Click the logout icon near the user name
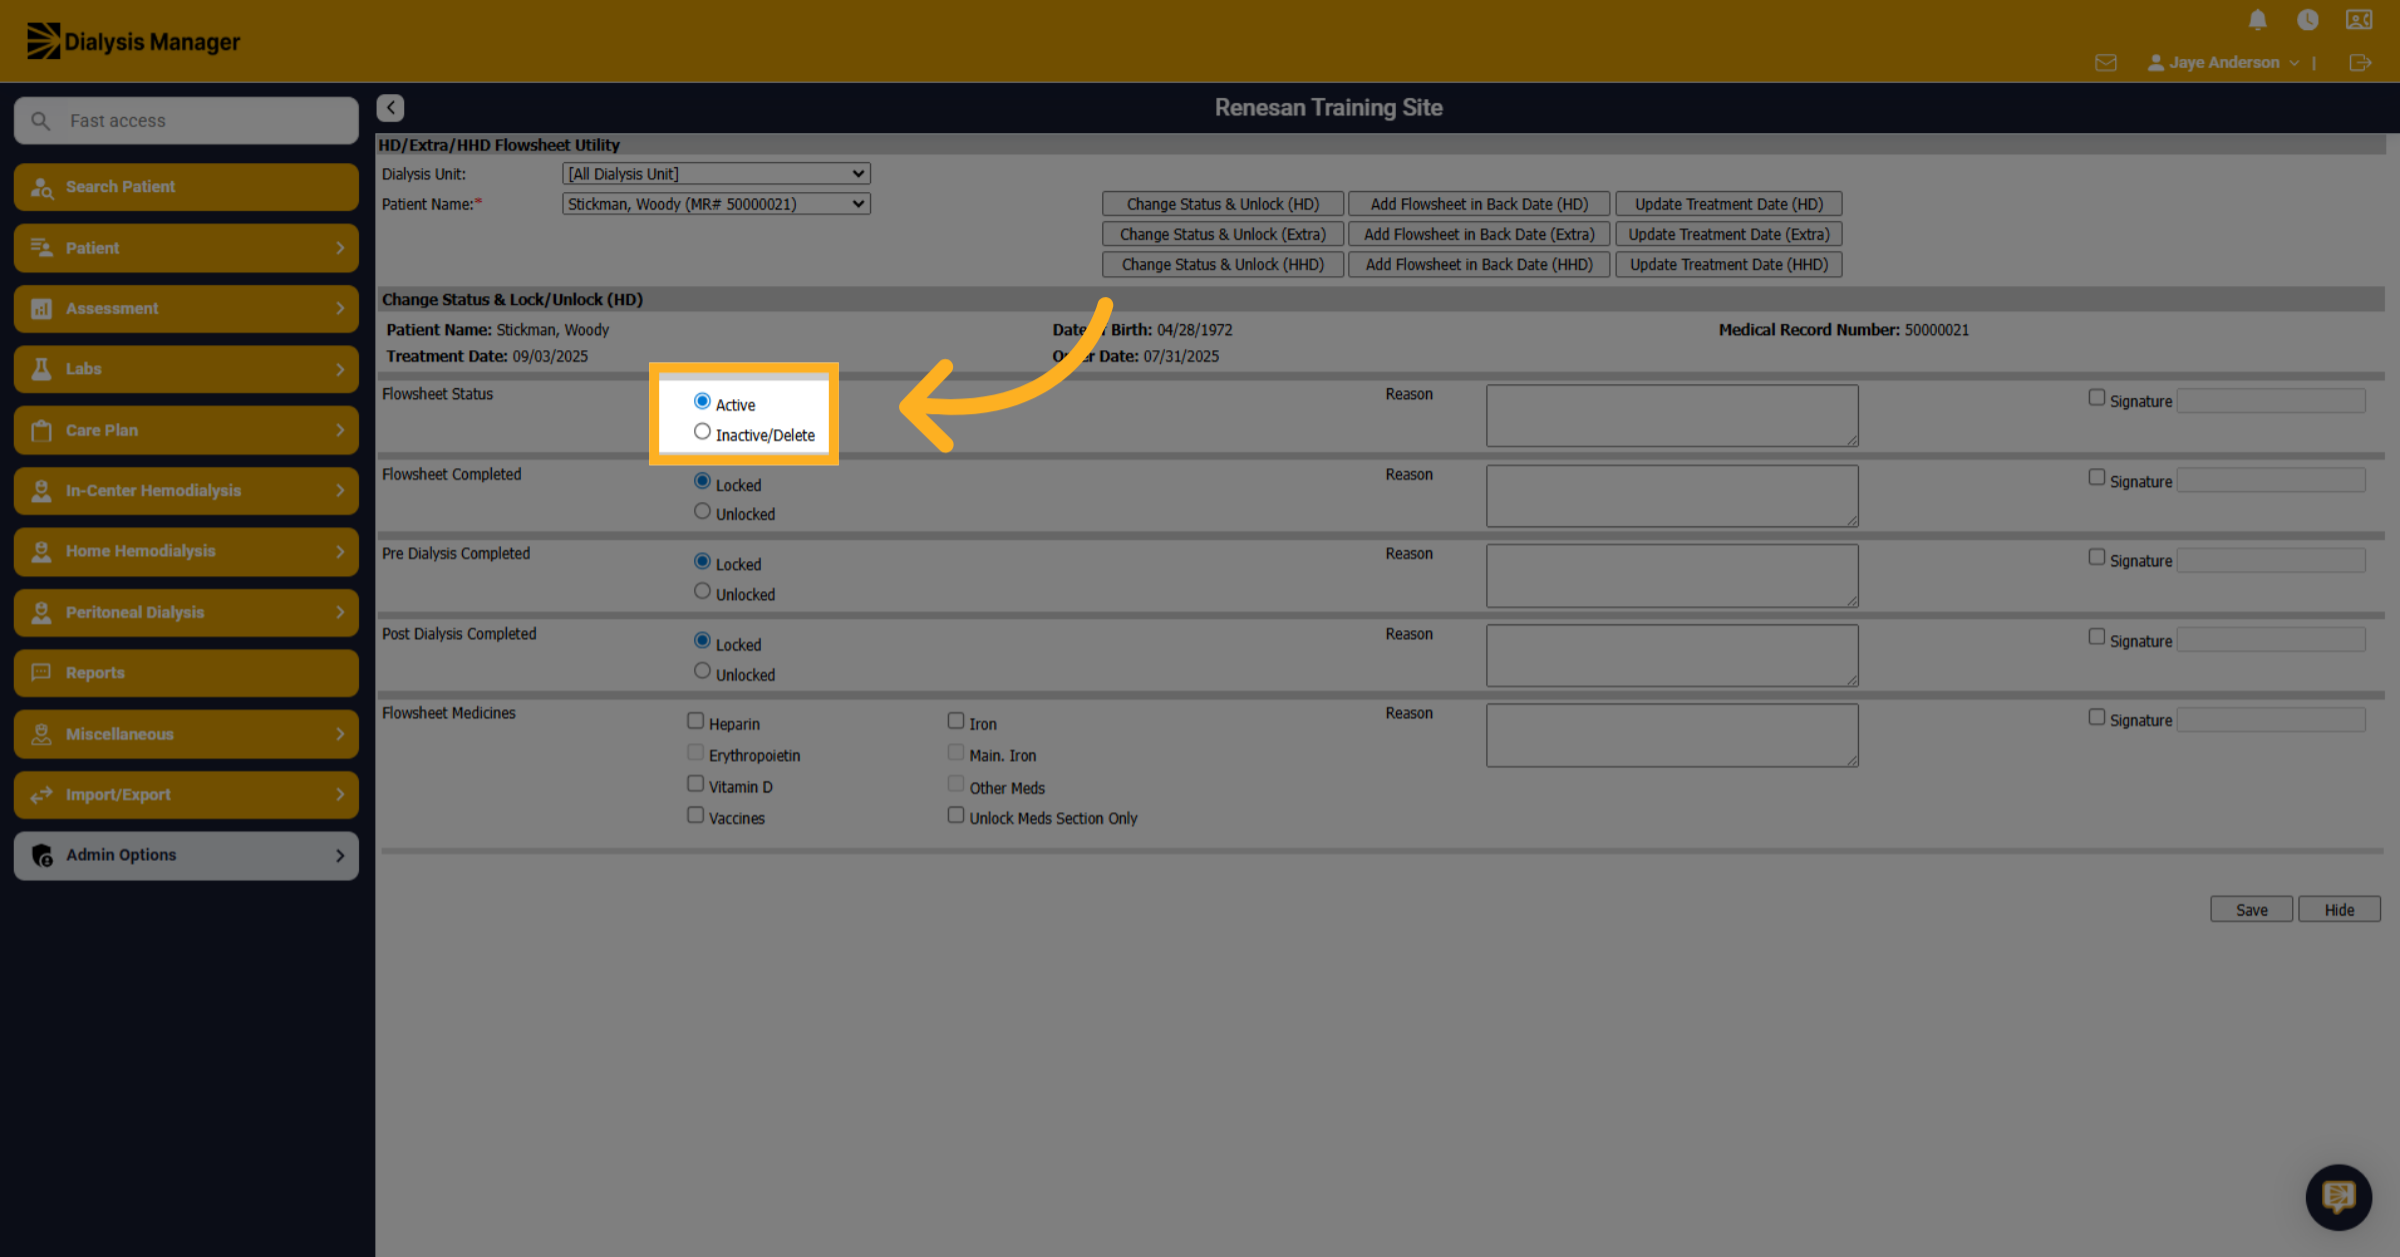This screenshot has width=2400, height=1257. pyautogui.click(x=2360, y=62)
